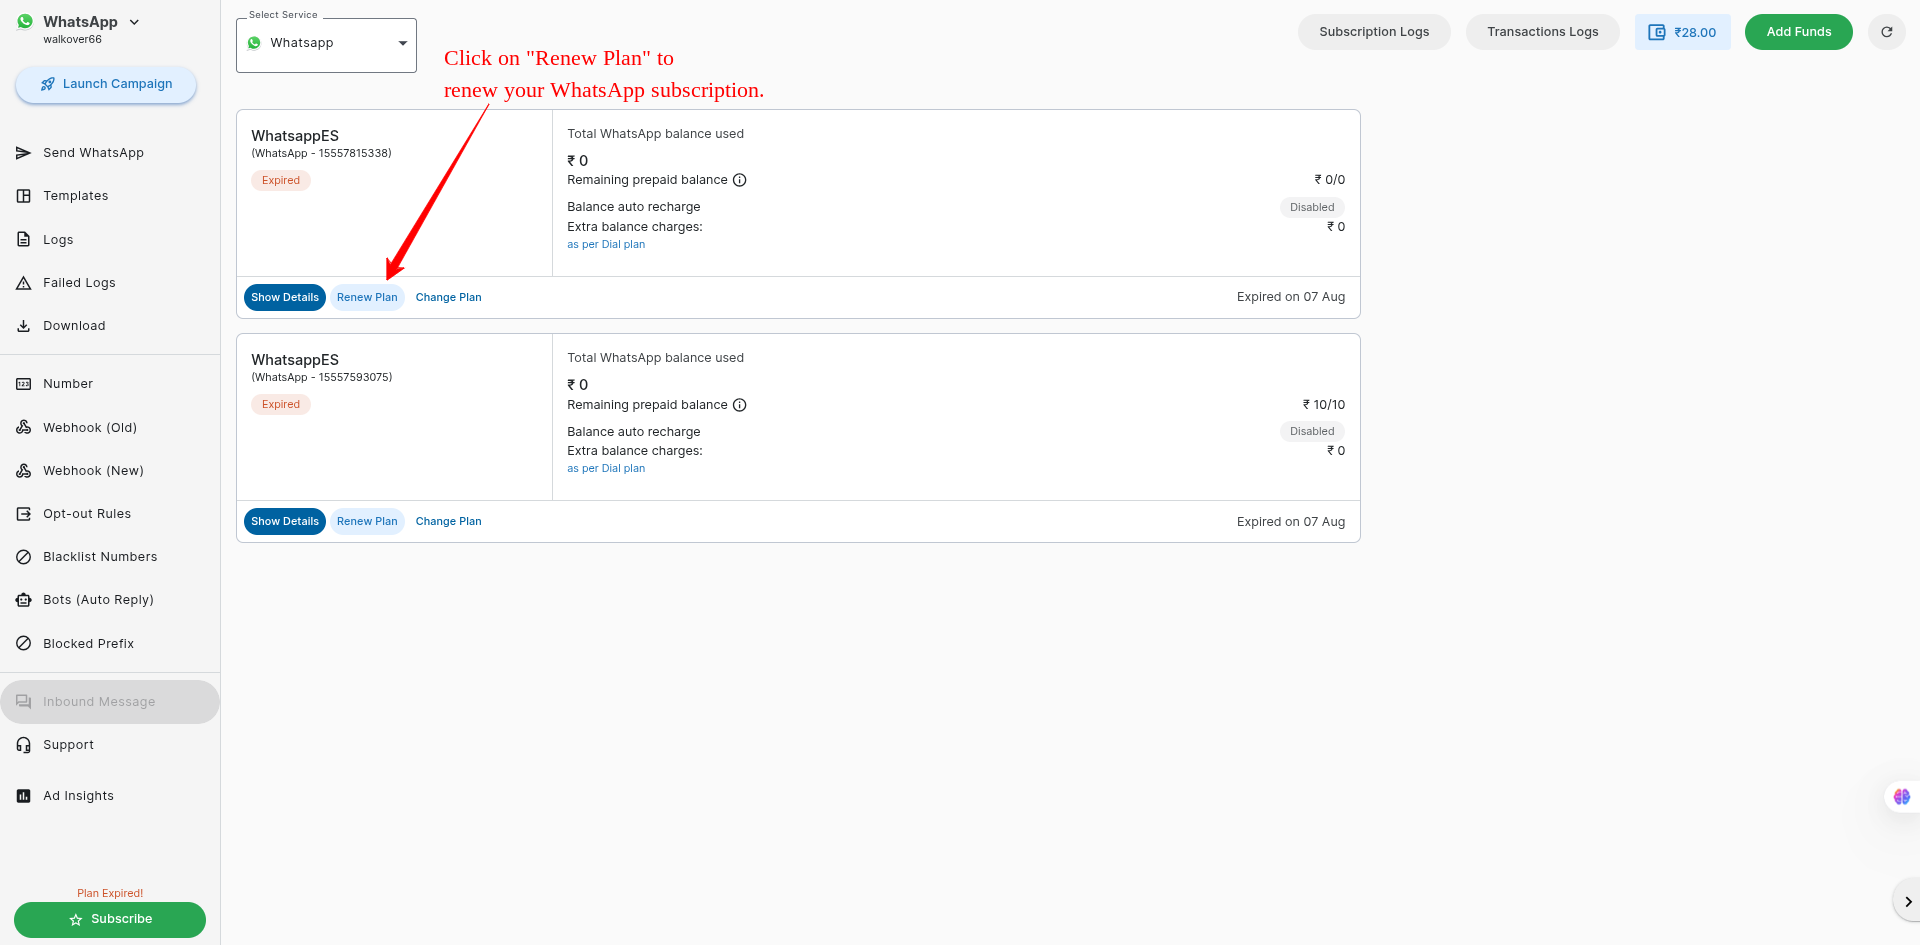Show Details for number 15557593075
Image resolution: width=1920 pixels, height=945 pixels.
click(x=285, y=522)
